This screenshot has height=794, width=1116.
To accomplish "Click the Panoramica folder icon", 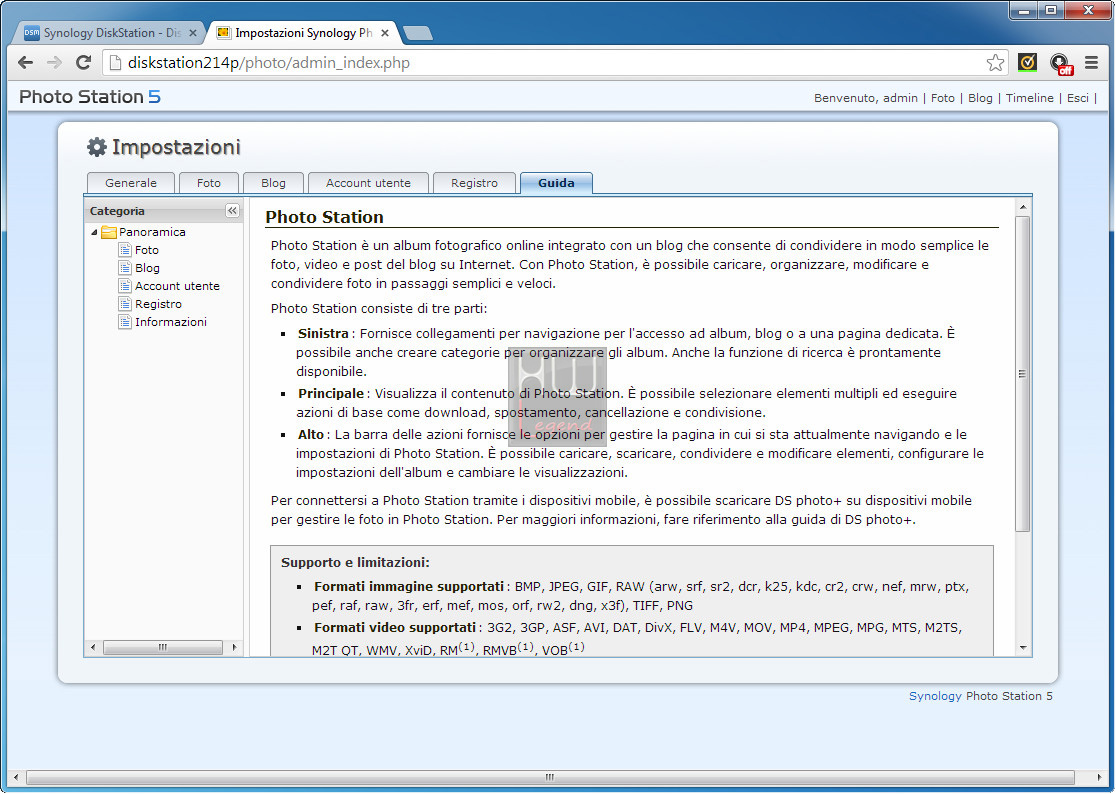I will tap(109, 232).
